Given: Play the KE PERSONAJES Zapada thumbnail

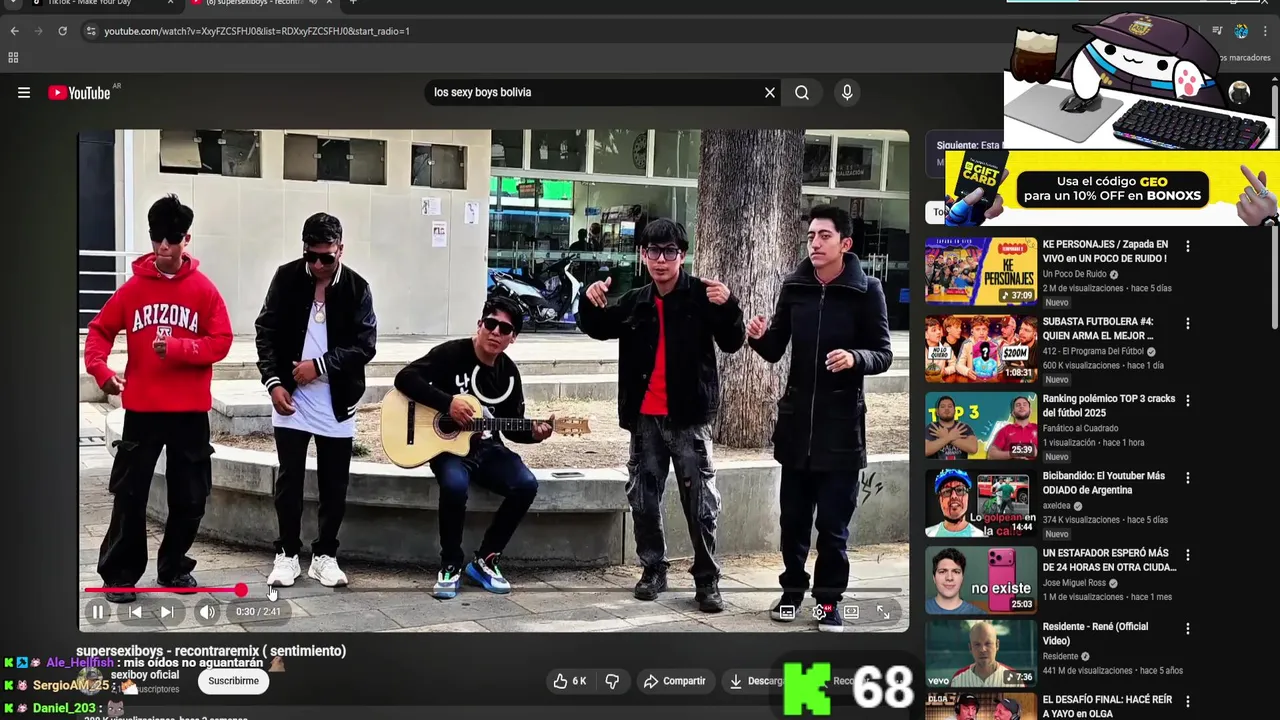Looking at the screenshot, I should tap(981, 271).
